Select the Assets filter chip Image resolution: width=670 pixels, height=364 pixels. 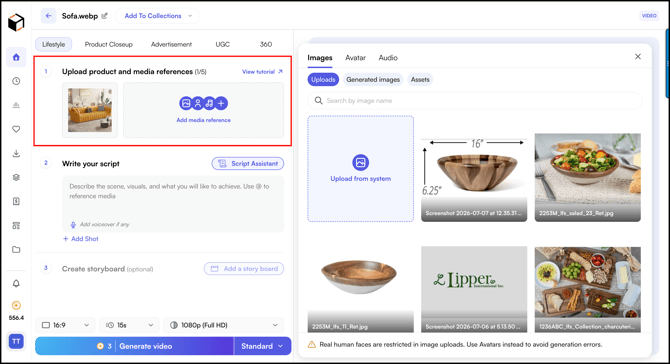click(420, 79)
